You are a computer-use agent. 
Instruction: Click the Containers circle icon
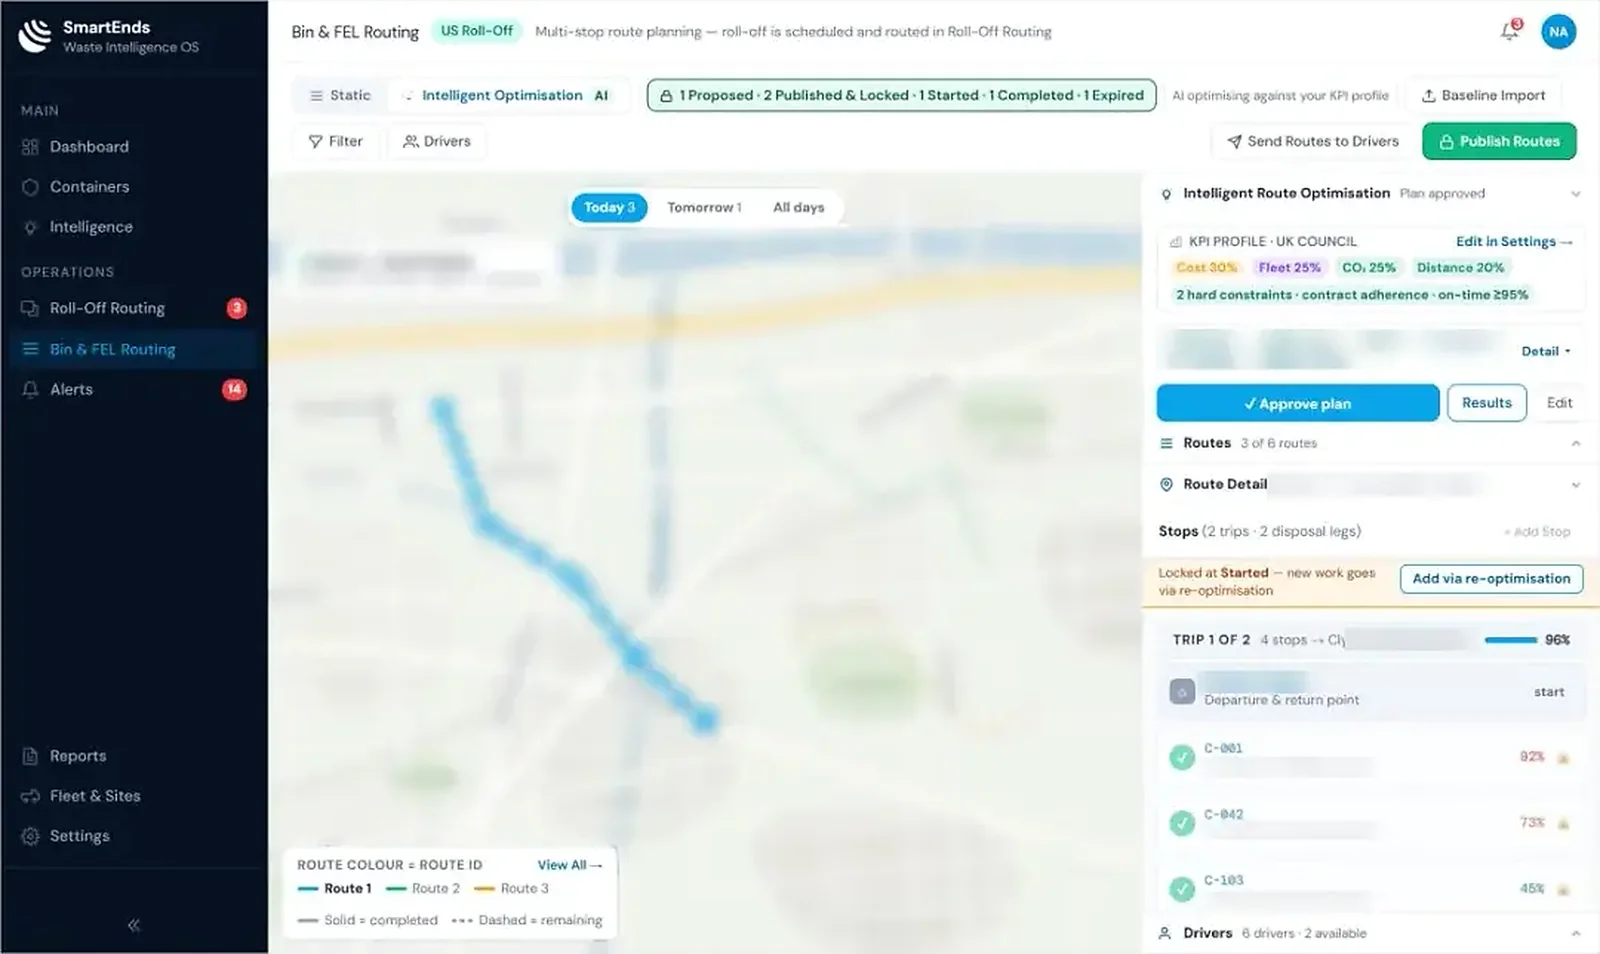(x=30, y=187)
